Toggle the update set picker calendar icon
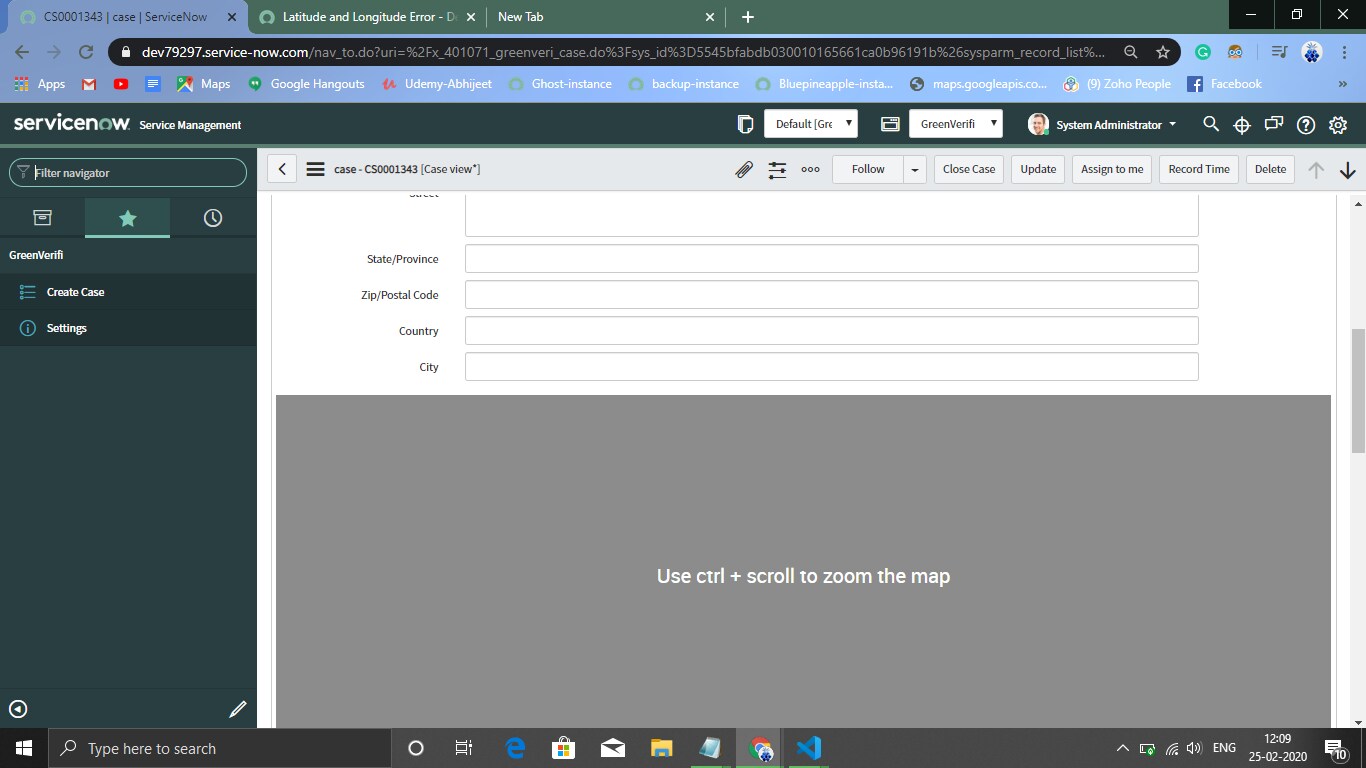 [889, 123]
